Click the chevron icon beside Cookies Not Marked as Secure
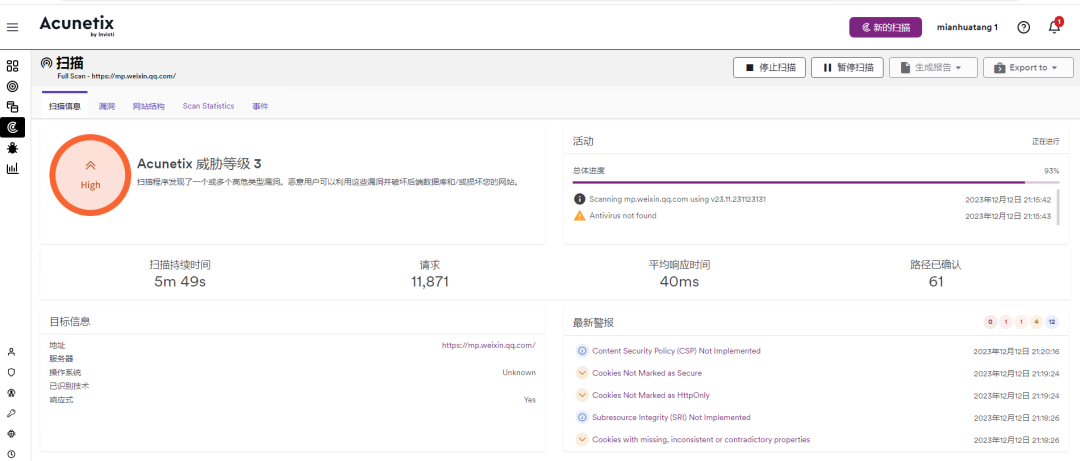1080x461 pixels. [581, 373]
